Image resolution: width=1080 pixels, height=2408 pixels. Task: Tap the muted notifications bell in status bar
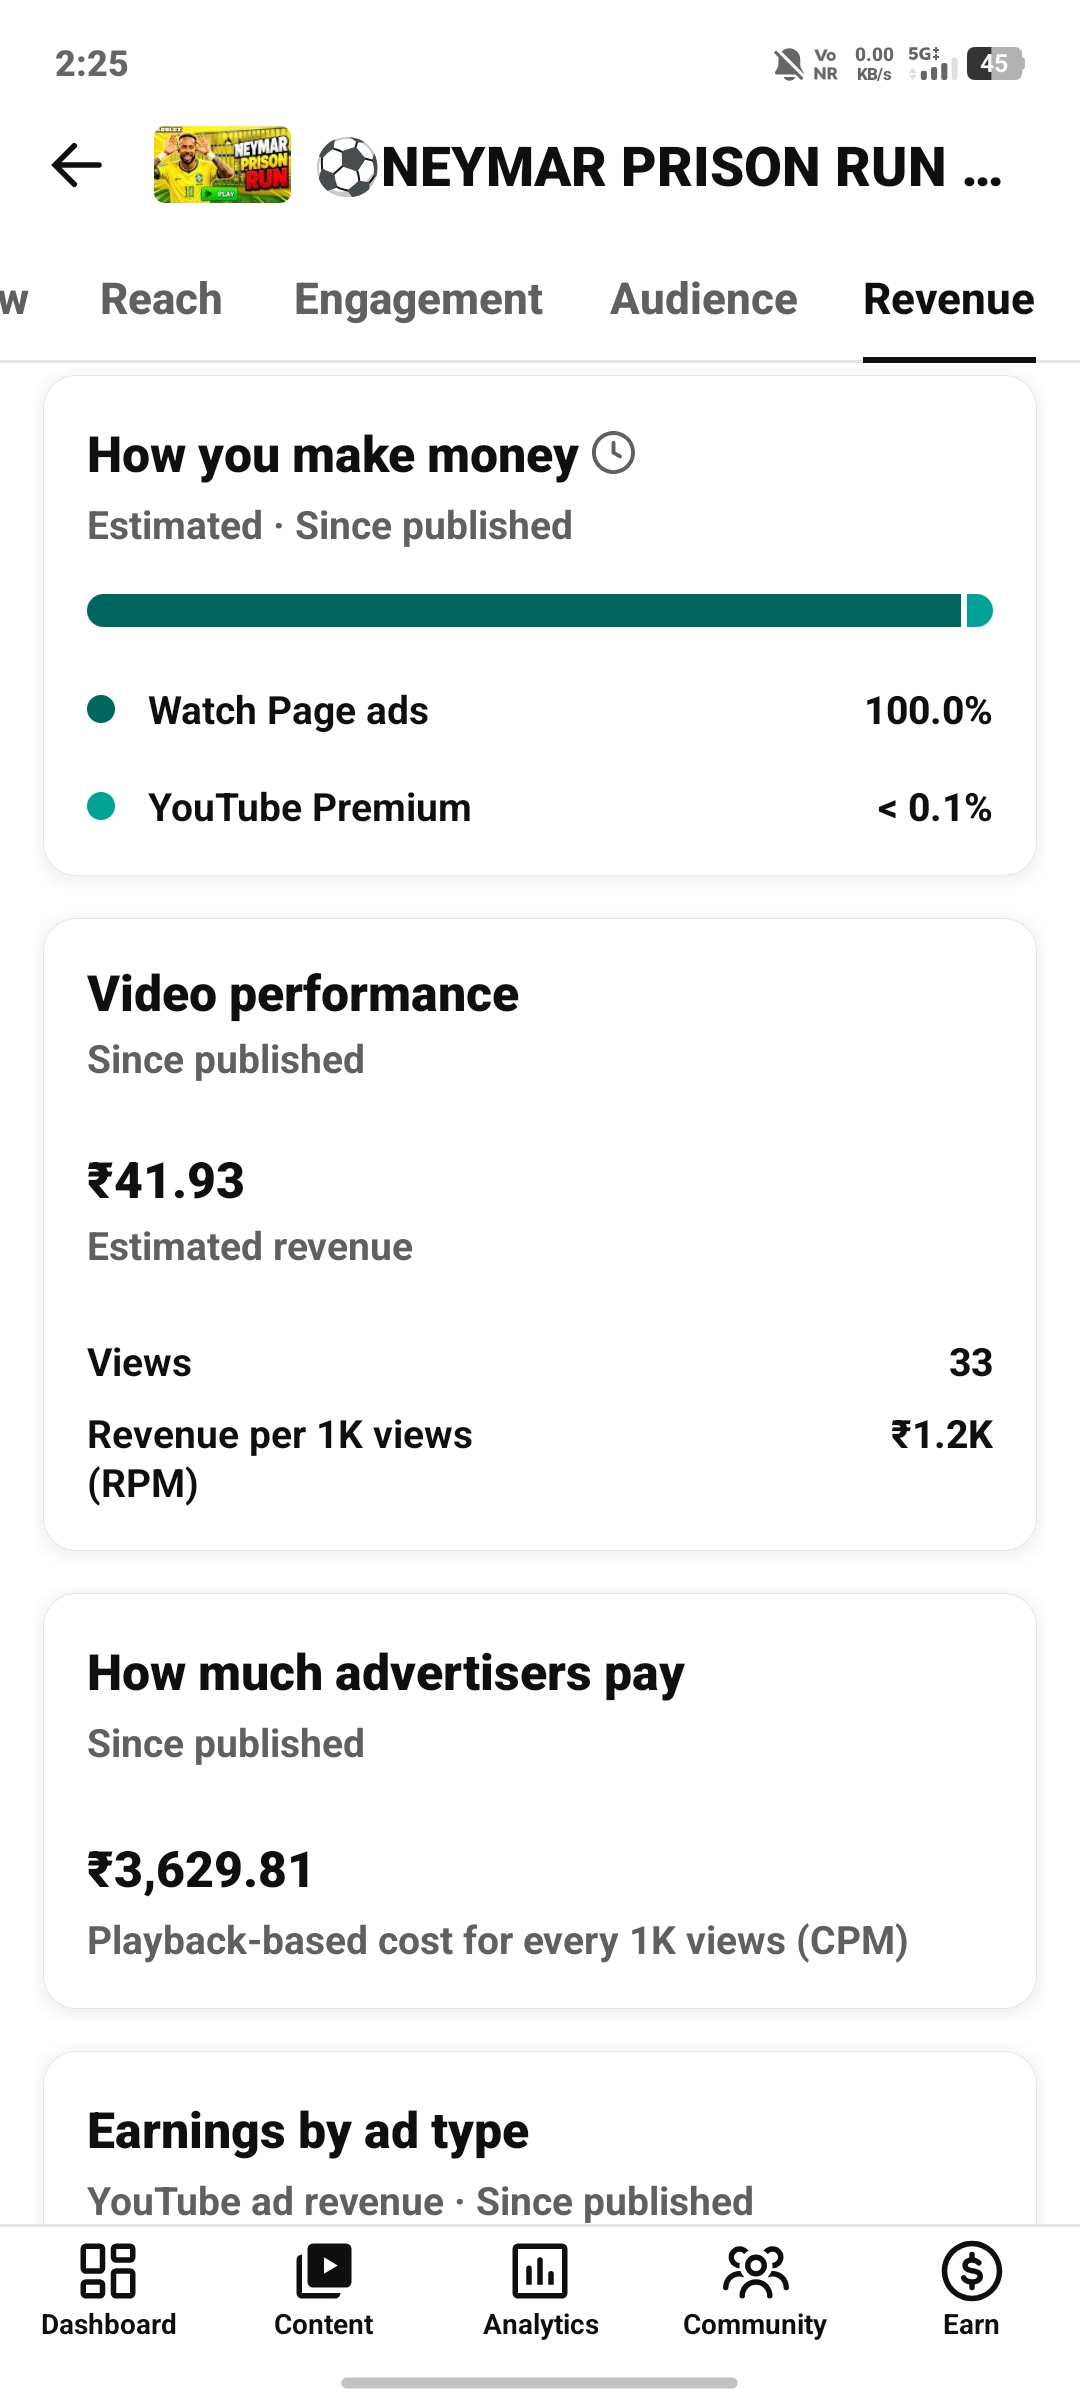pos(788,64)
